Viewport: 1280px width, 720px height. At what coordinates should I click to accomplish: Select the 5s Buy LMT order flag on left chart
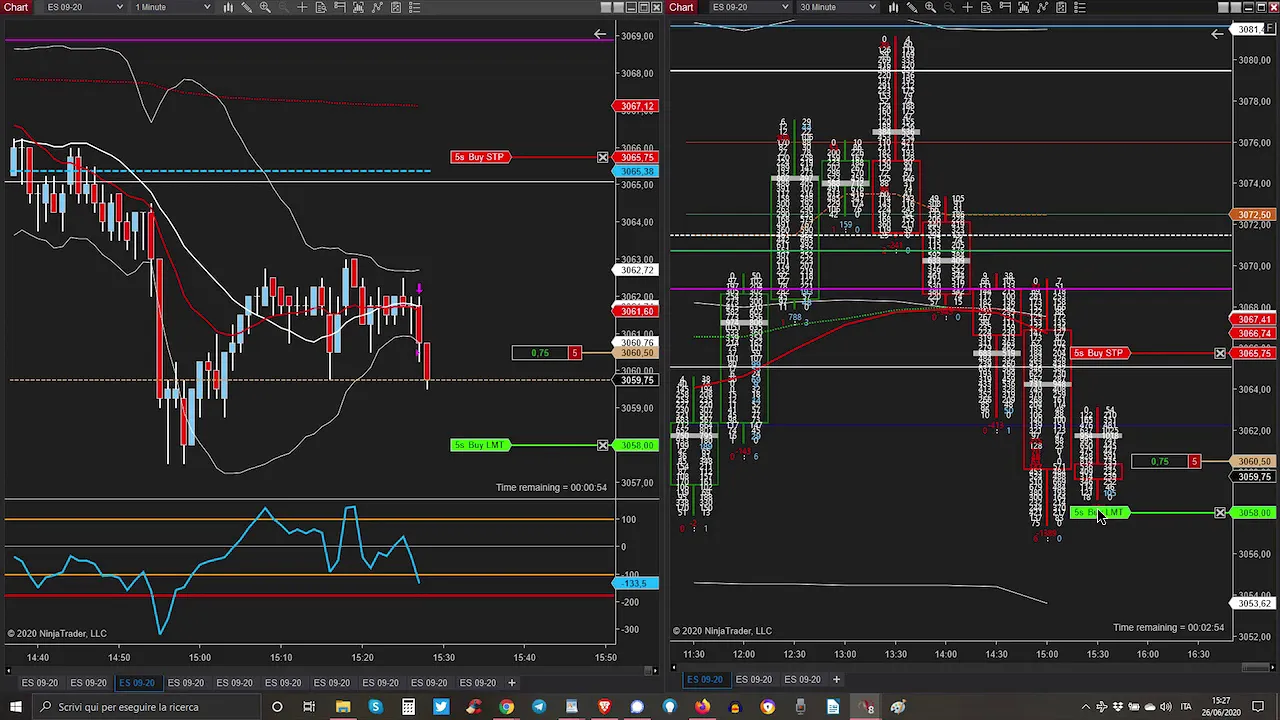tap(482, 445)
